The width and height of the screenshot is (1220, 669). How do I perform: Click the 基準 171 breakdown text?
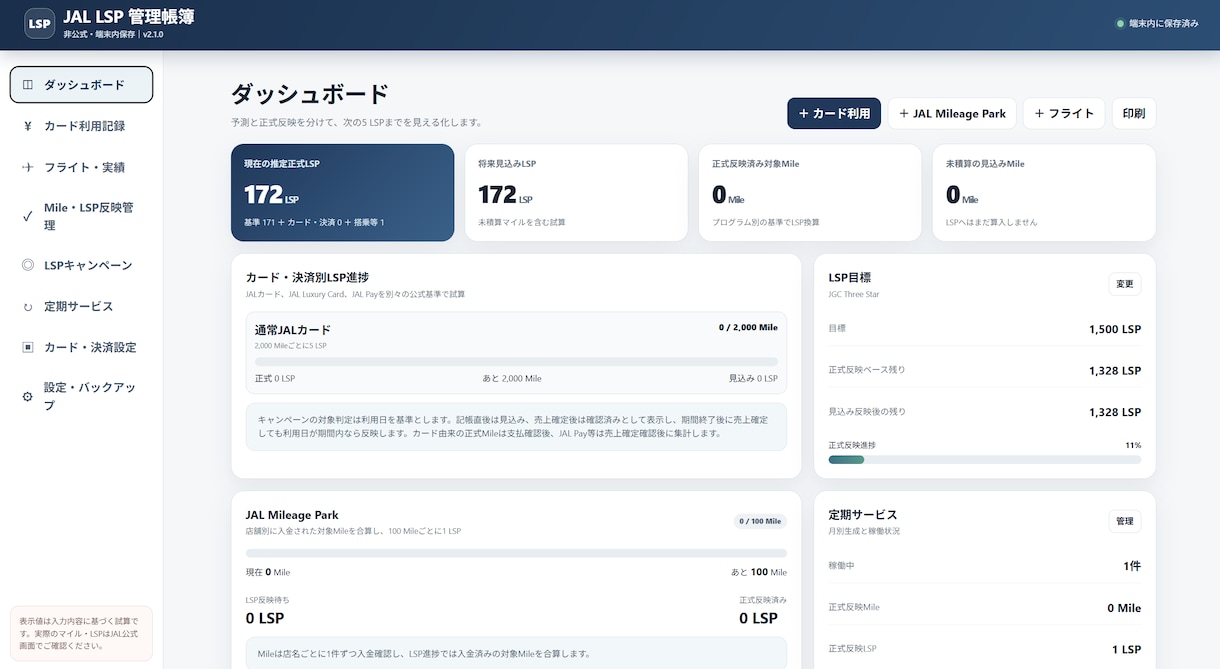pos(314,222)
